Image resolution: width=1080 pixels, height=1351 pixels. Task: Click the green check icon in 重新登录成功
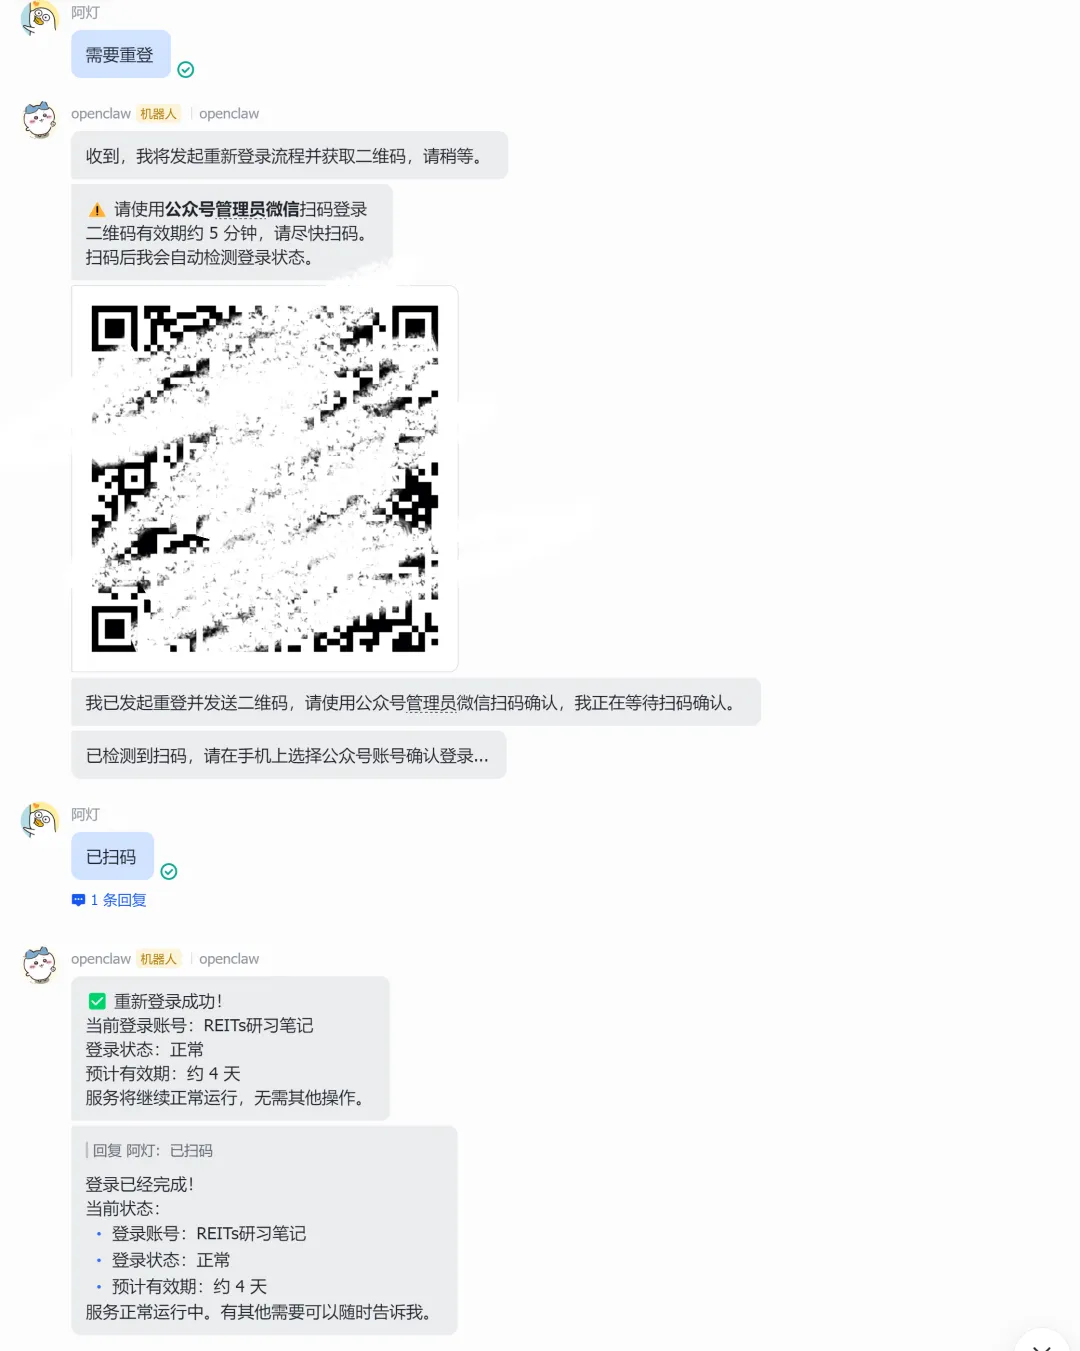97,1001
